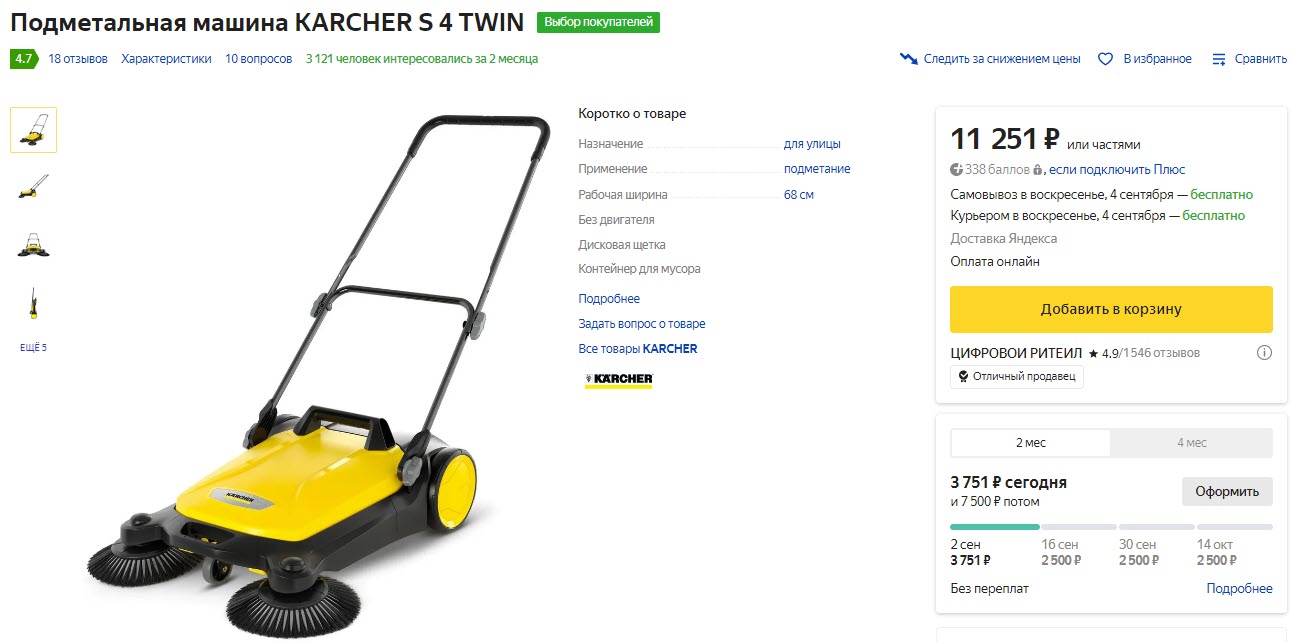The width and height of the screenshot is (1291, 642).
Task: Click the Отличный продавец badge
Action: (x=1016, y=377)
